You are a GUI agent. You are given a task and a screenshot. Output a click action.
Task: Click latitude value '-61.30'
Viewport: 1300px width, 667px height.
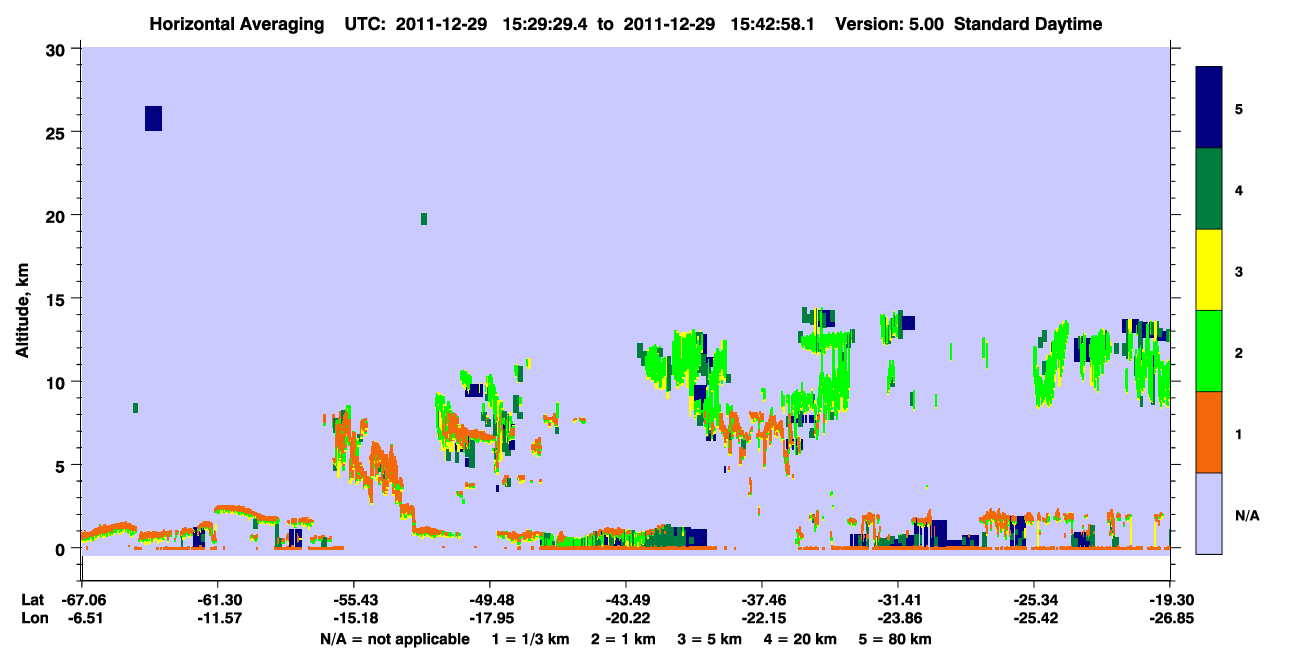[x=217, y=600]
